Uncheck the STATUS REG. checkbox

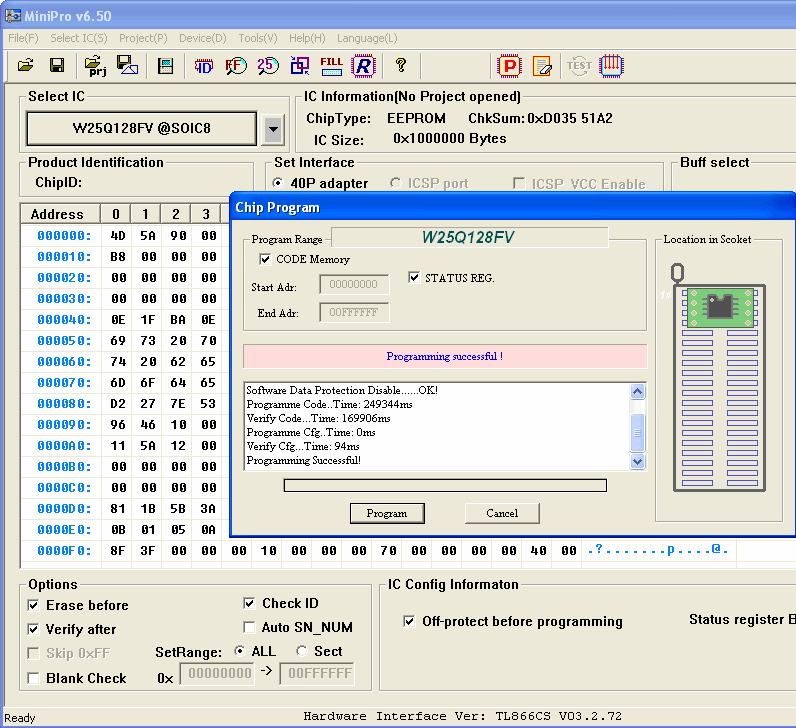pos(415,277)
